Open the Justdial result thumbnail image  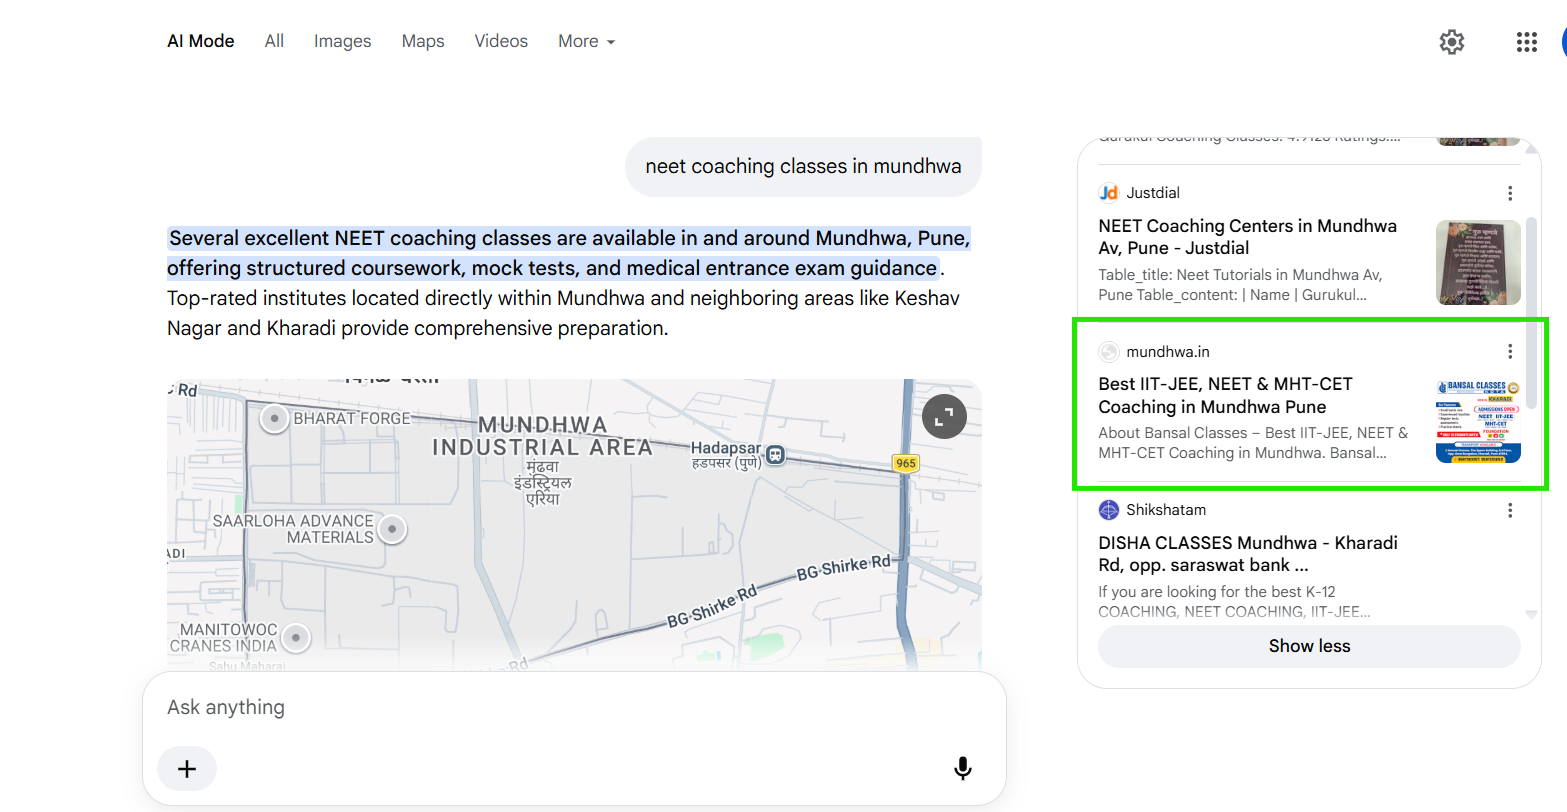[x=1478, y=262]
